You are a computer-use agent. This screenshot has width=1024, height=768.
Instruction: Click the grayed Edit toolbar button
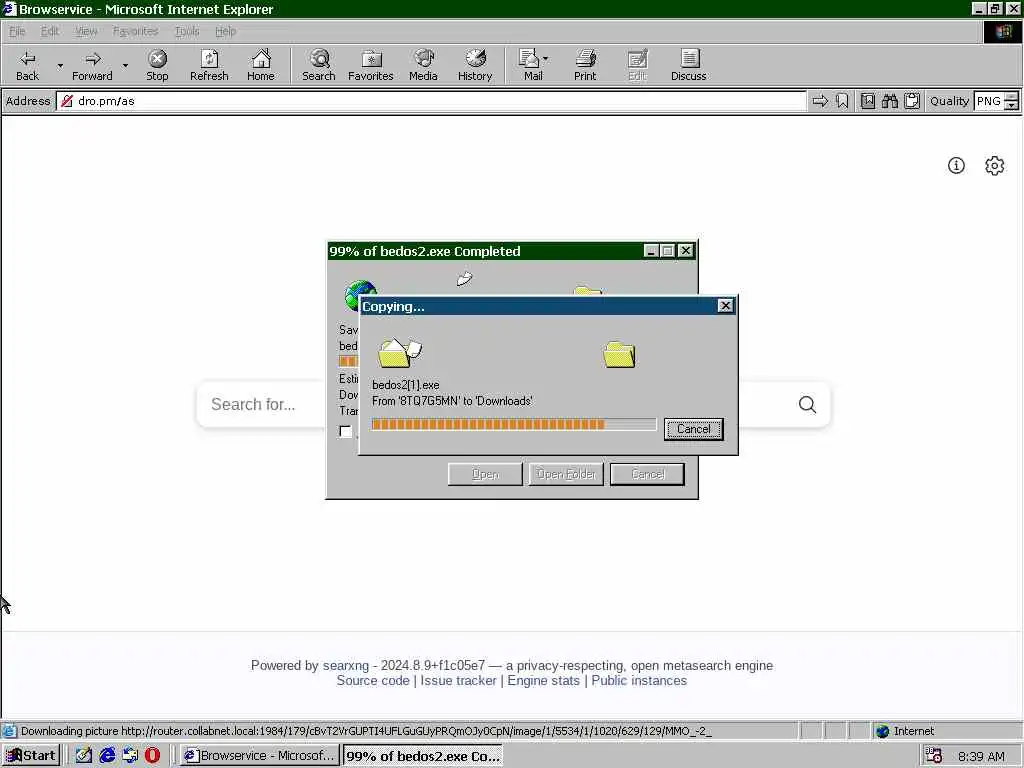[x=637, y=65]
